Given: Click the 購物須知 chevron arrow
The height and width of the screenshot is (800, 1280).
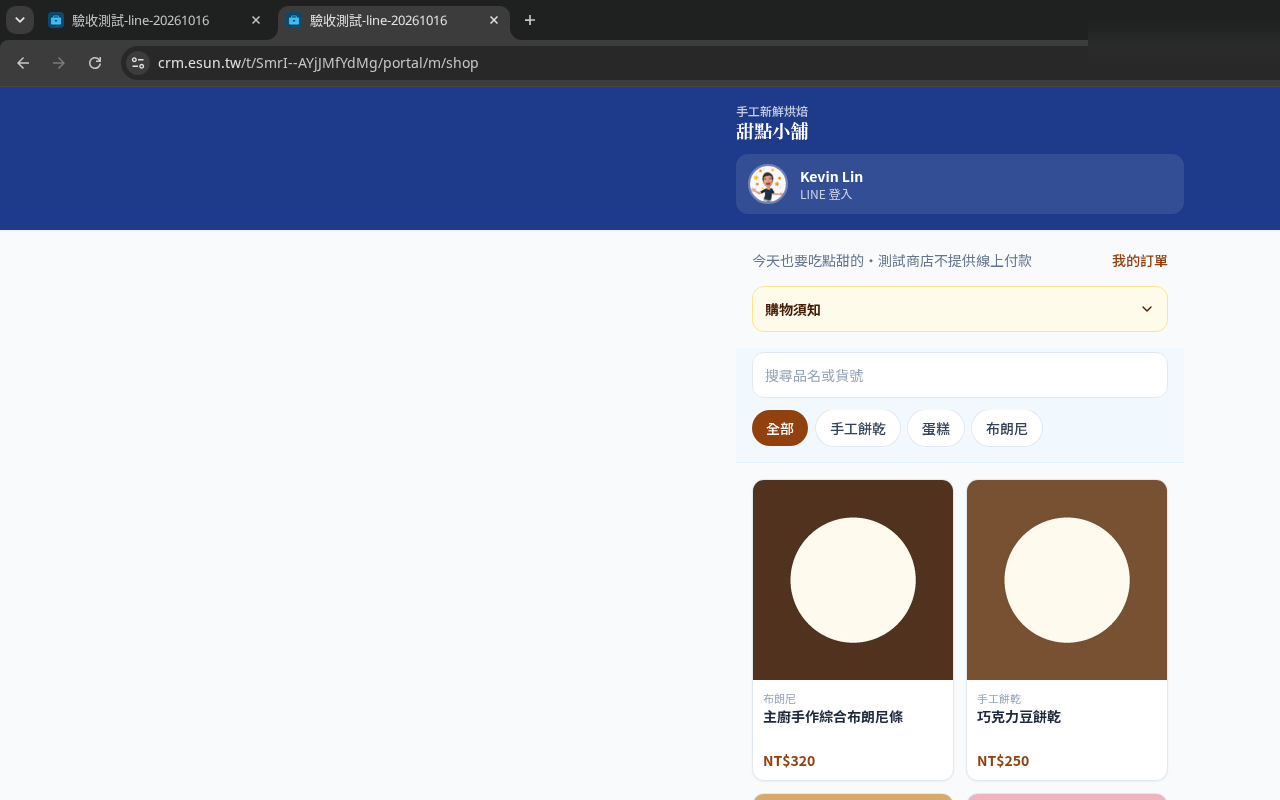Looking at the screenshot, I should click(x=1147, y=309).
